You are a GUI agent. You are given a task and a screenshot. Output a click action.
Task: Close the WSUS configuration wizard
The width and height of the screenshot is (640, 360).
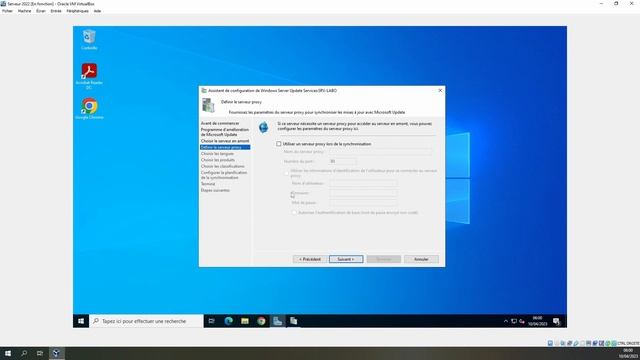pos(440,91)
